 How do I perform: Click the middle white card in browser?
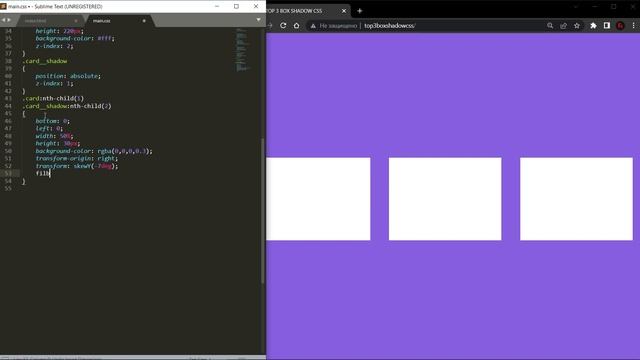[x=445, y=199]
